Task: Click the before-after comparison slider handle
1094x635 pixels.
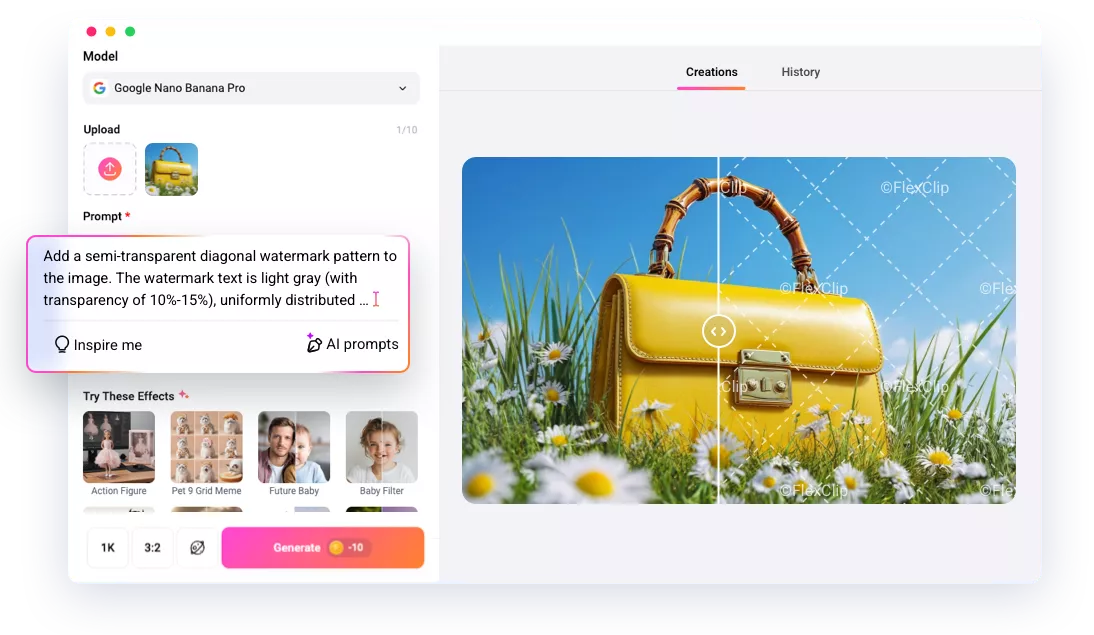Action: pyautogui.click(x=719, y=330)
